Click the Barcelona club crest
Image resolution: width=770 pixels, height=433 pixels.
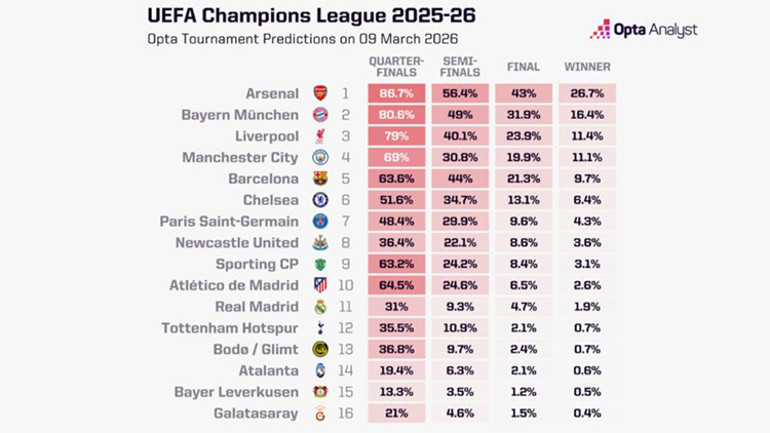(320, 179)
